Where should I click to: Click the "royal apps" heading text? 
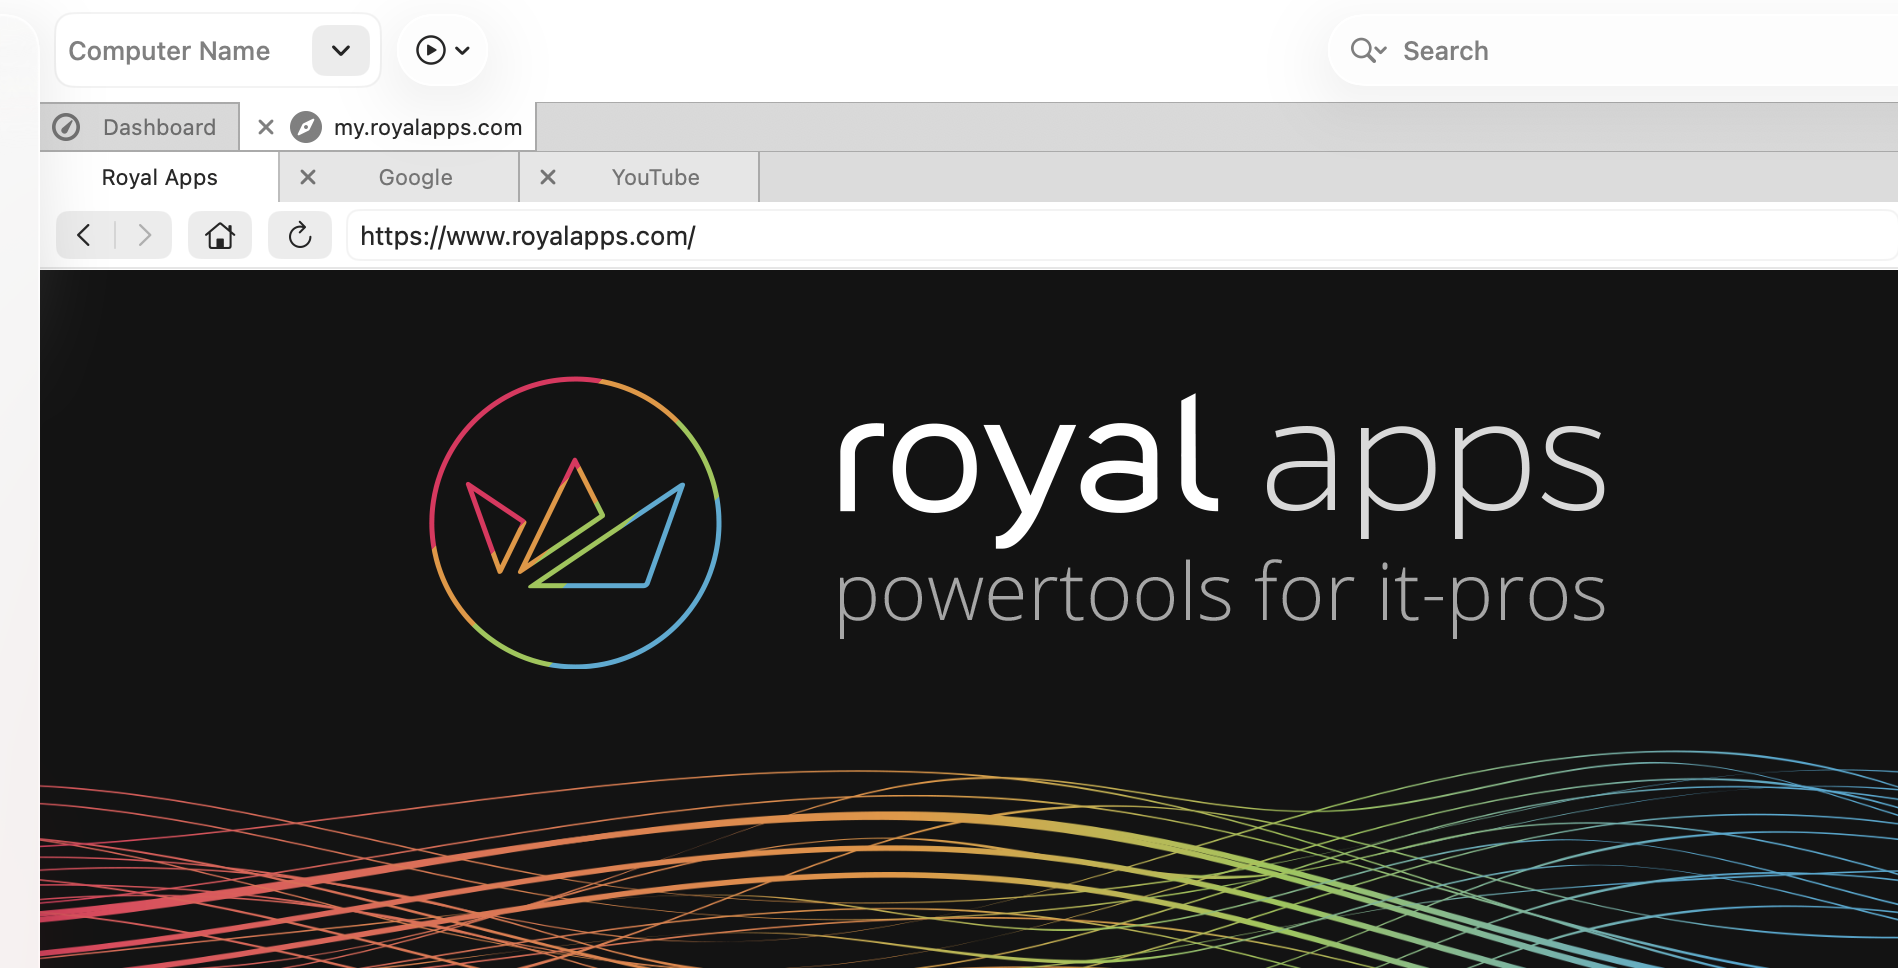(1221, 469)
